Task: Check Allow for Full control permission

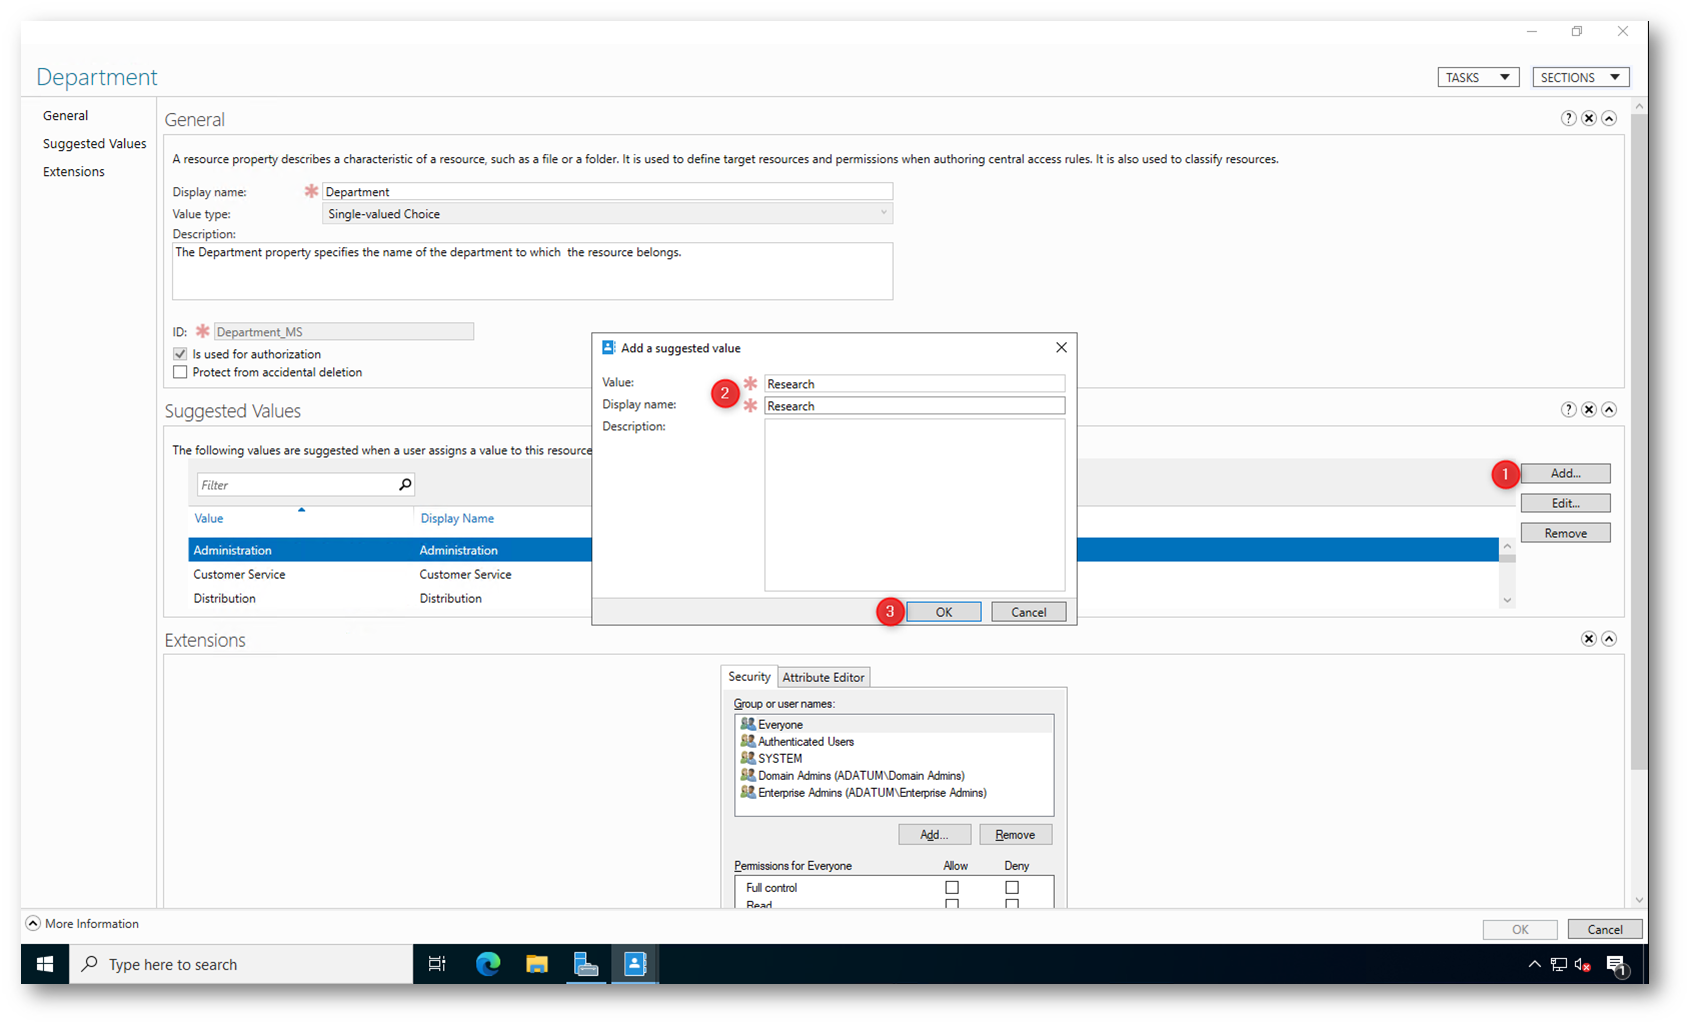Action: 952,887
